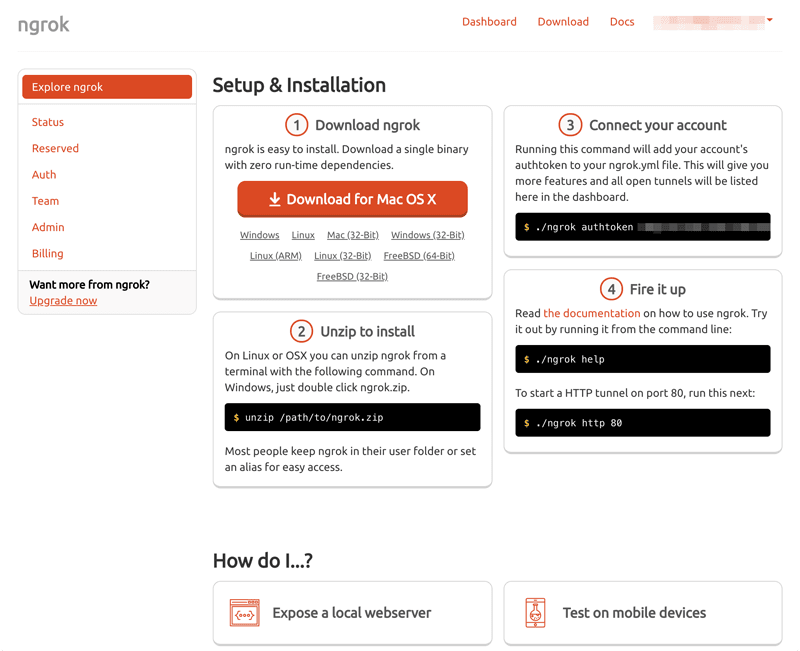Open the Status sidebar item
Image resolution: width=800 pixels, height=651 pixels.
tap(48, 122)
